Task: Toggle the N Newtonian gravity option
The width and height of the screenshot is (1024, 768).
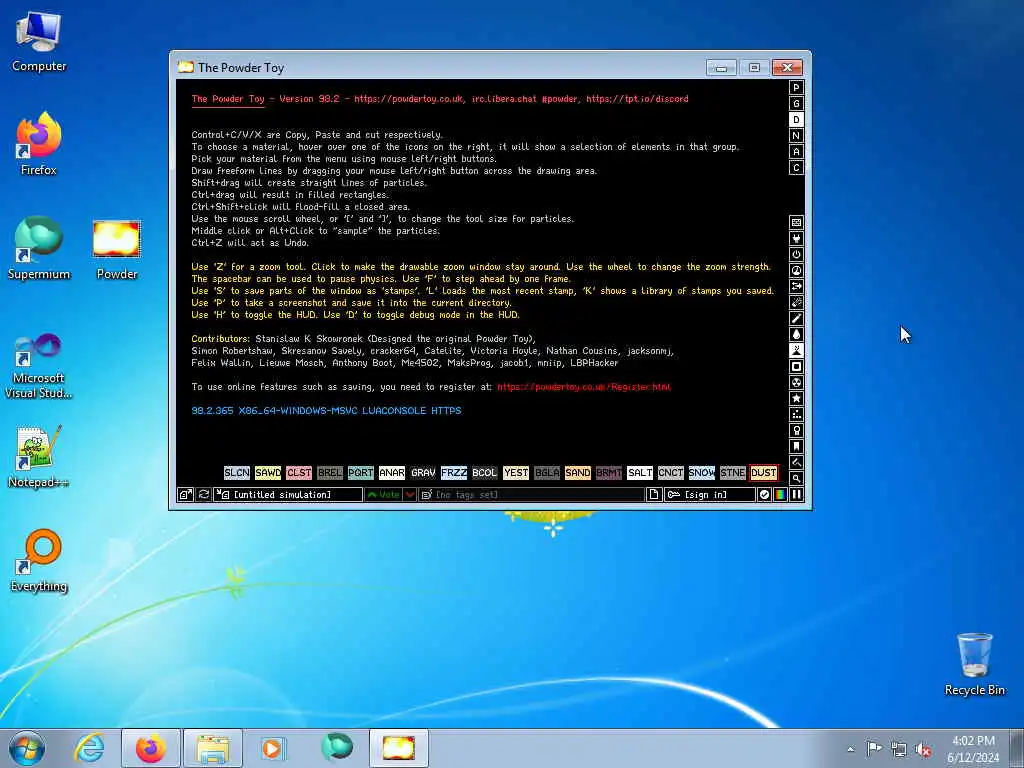Action: pos(796,136)
